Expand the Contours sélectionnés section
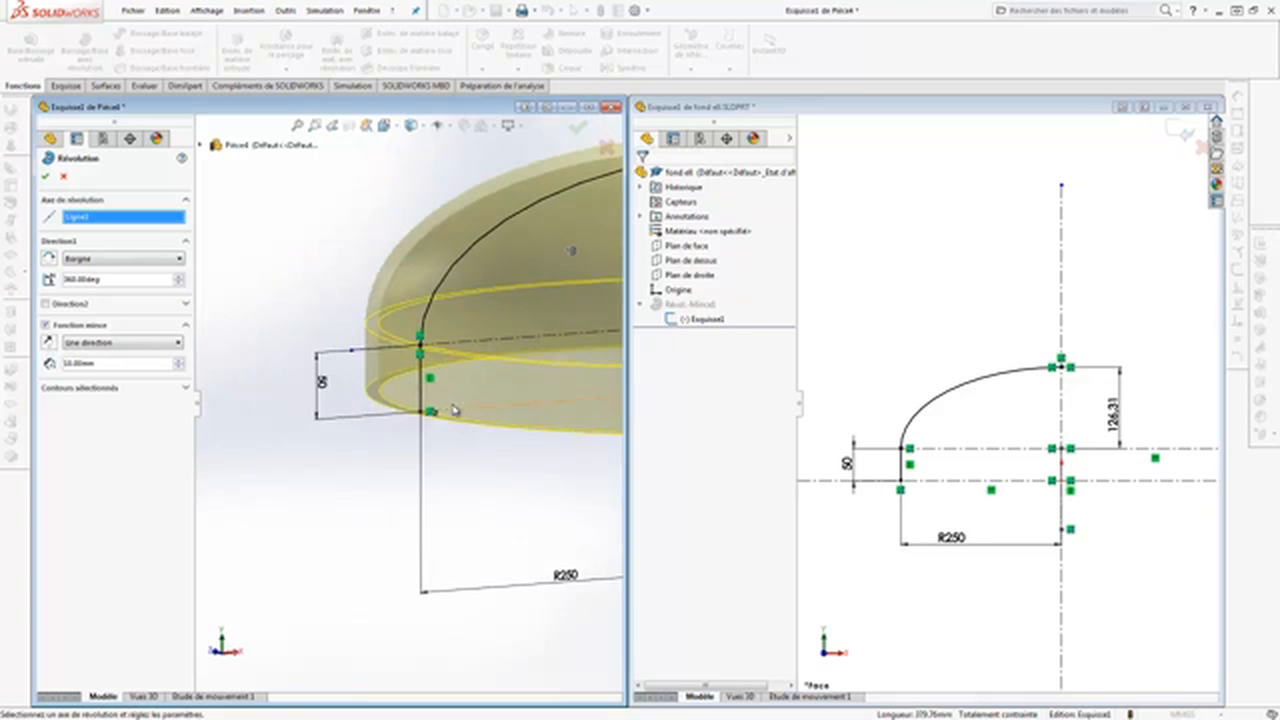The width and height of the screenshot is (1280, 720). click(x=186, y=388)
